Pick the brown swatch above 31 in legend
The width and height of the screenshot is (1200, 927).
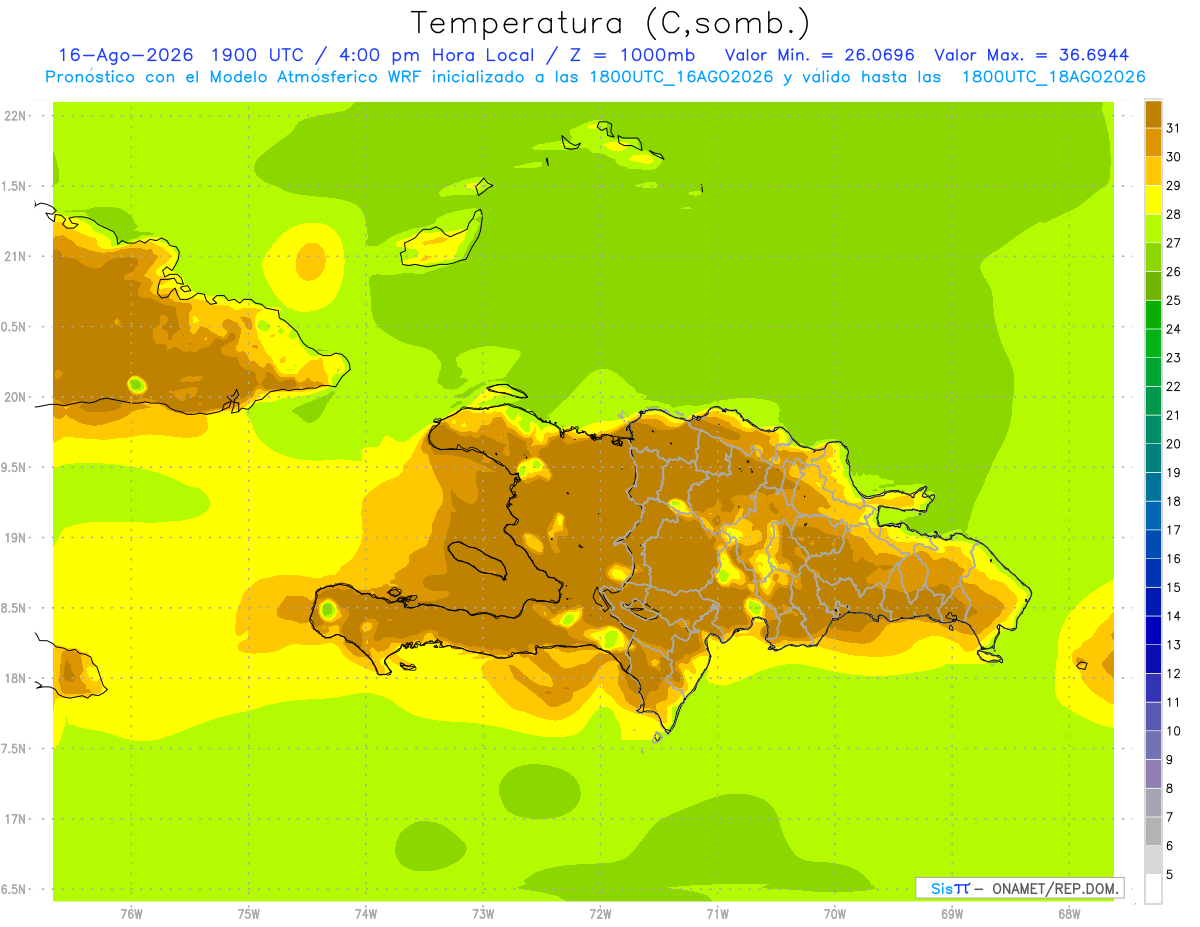1153,114
